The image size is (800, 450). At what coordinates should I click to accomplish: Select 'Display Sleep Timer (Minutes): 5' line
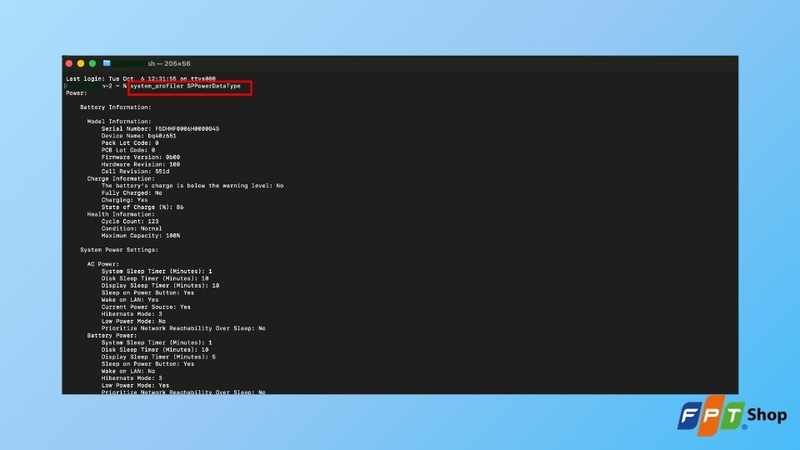158,357
